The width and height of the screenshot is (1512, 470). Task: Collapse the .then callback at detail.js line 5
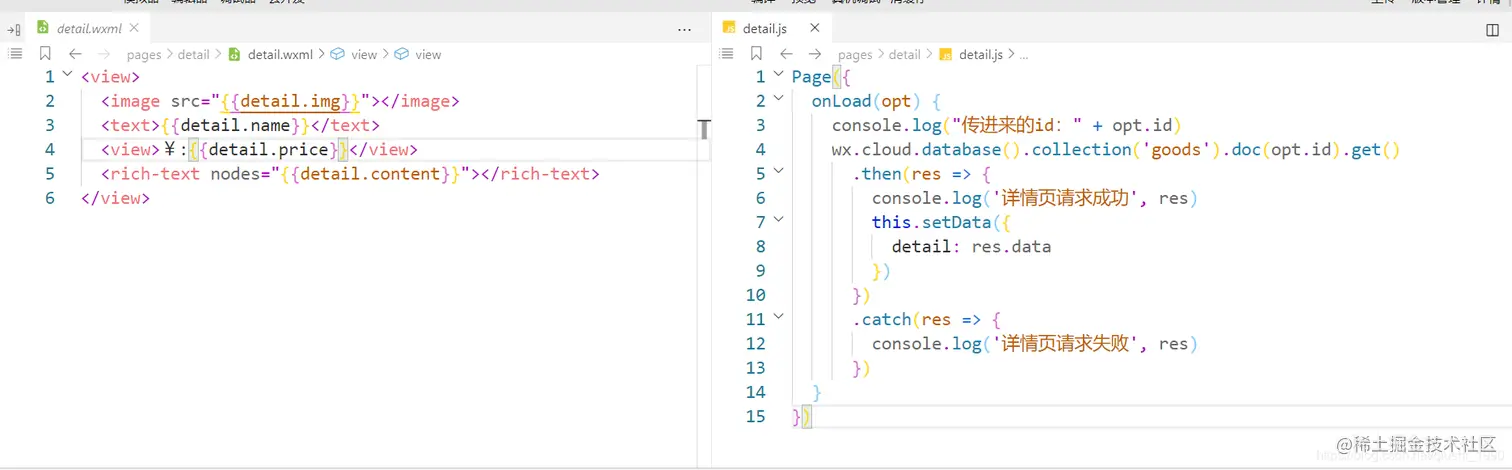[779, 171]
